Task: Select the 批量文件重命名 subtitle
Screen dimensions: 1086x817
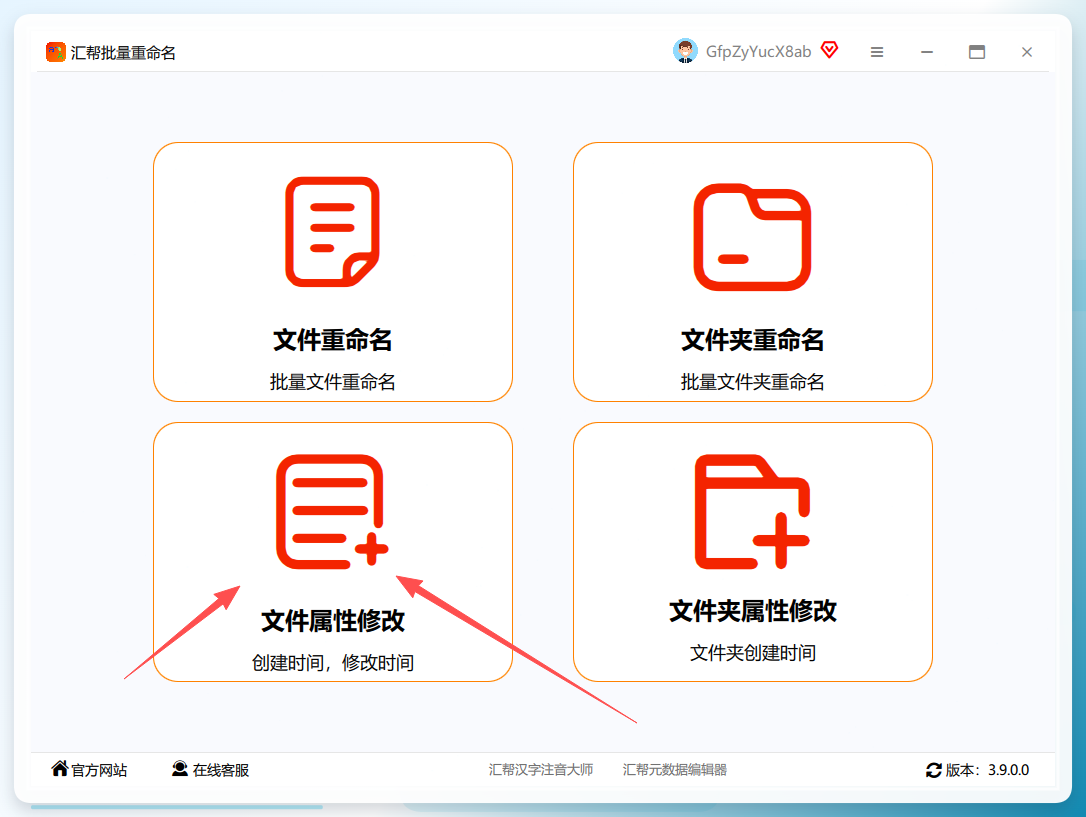Action: [332, 381]
